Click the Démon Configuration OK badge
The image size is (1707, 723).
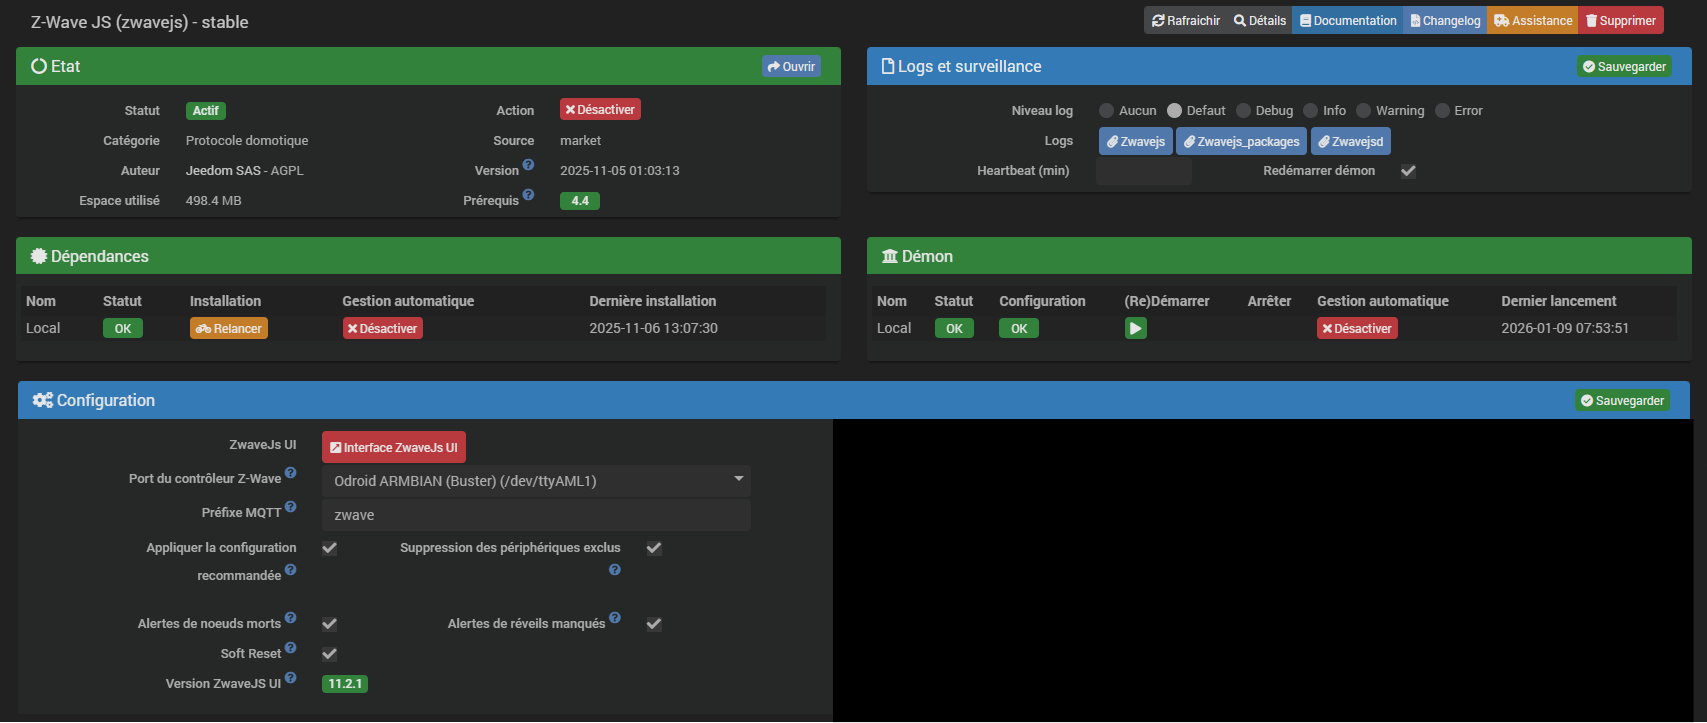pyautogui.click(x=1019, y=328)
